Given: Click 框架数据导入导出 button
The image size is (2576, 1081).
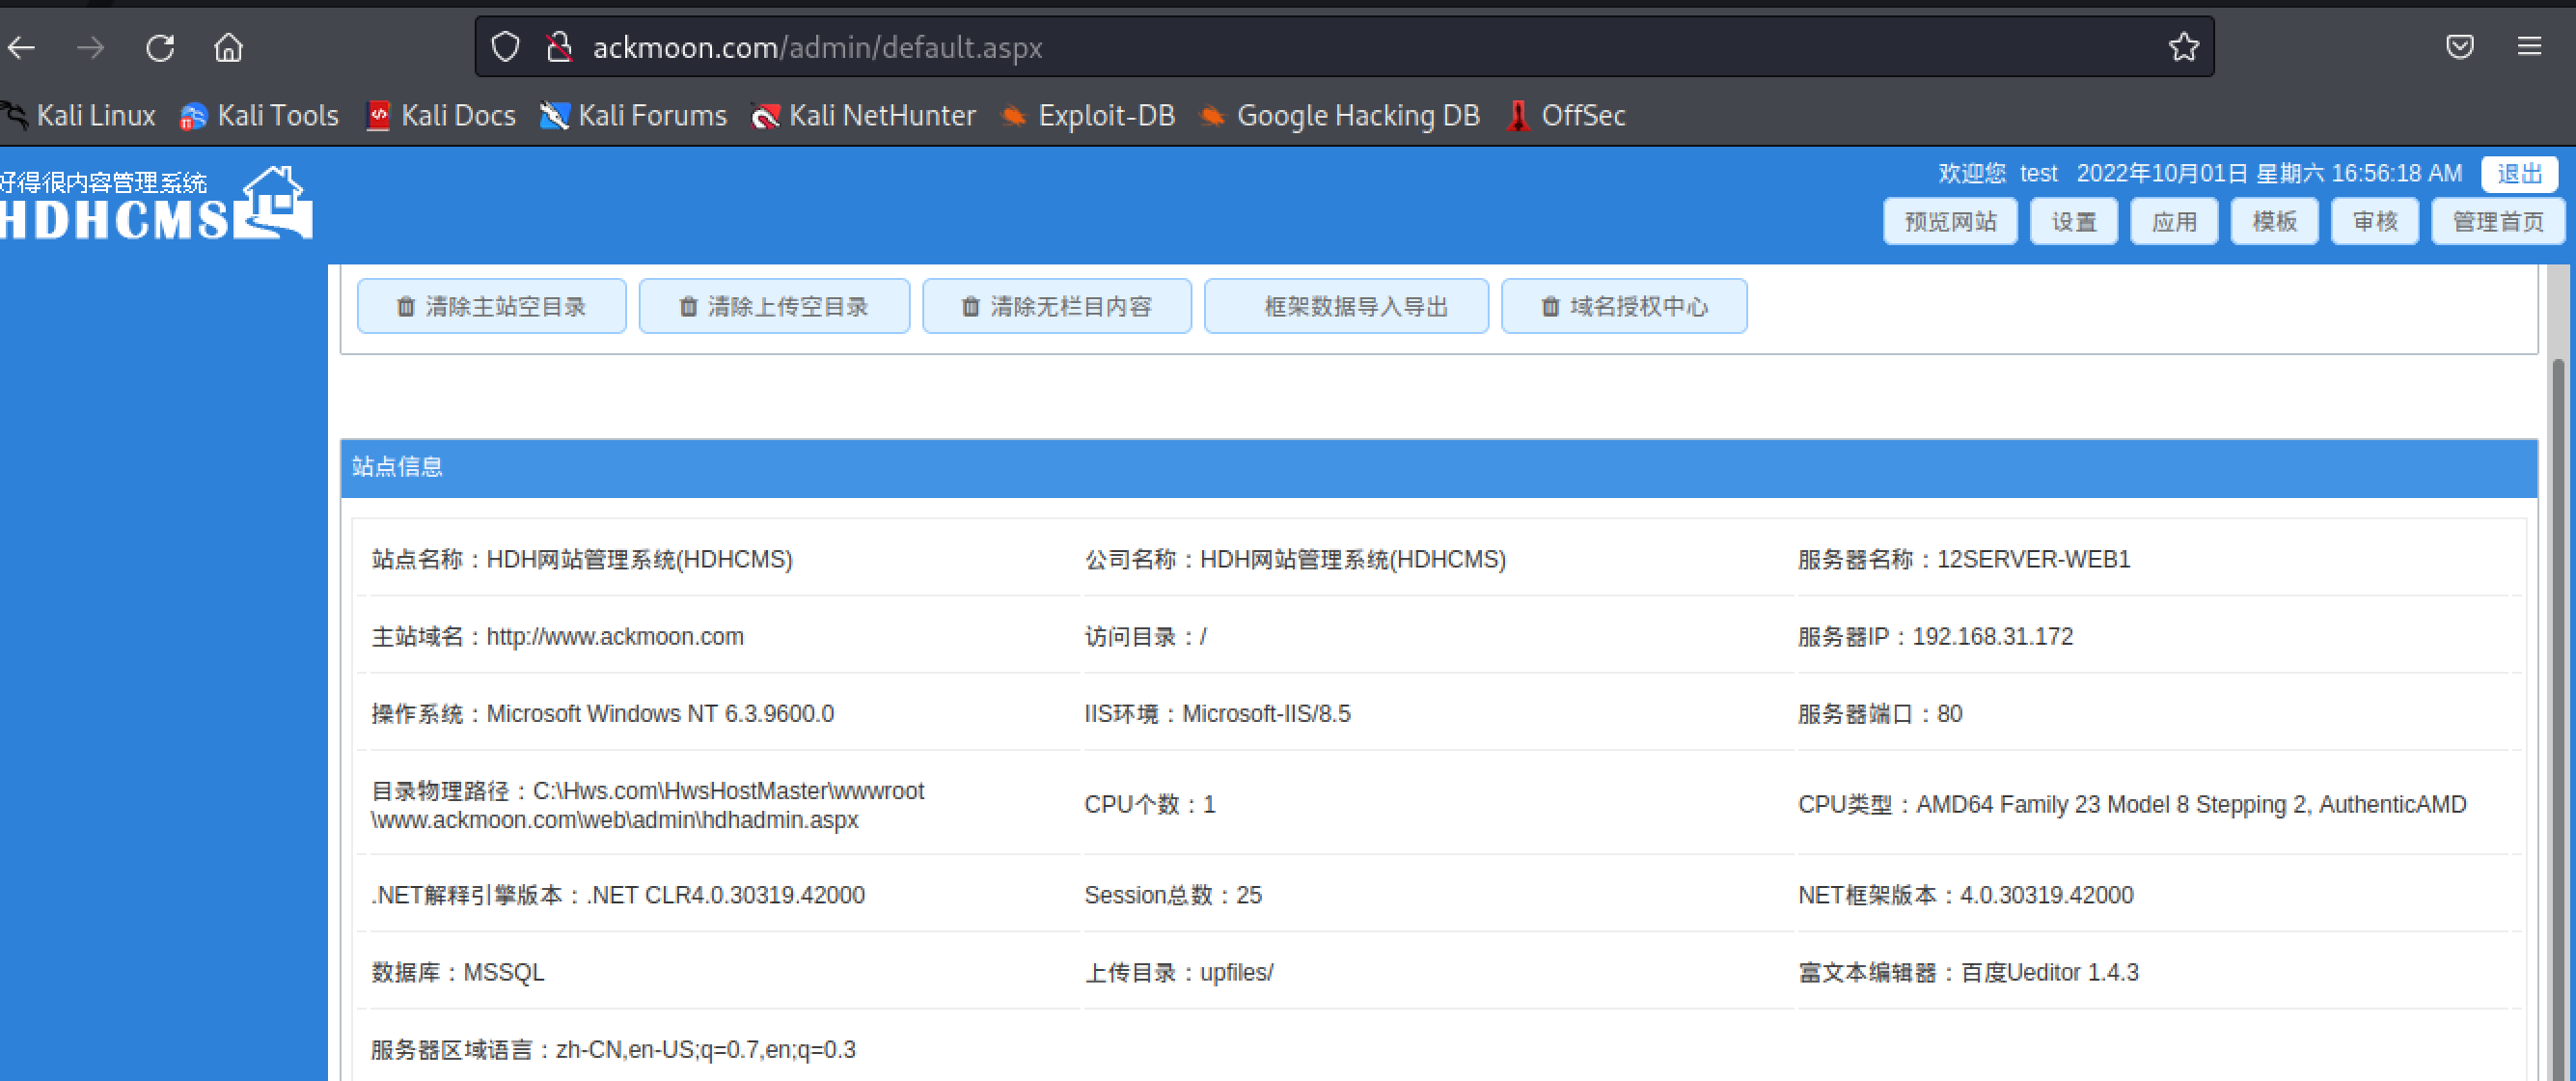Looking at the screenshot, I should tap(1345, 306).
